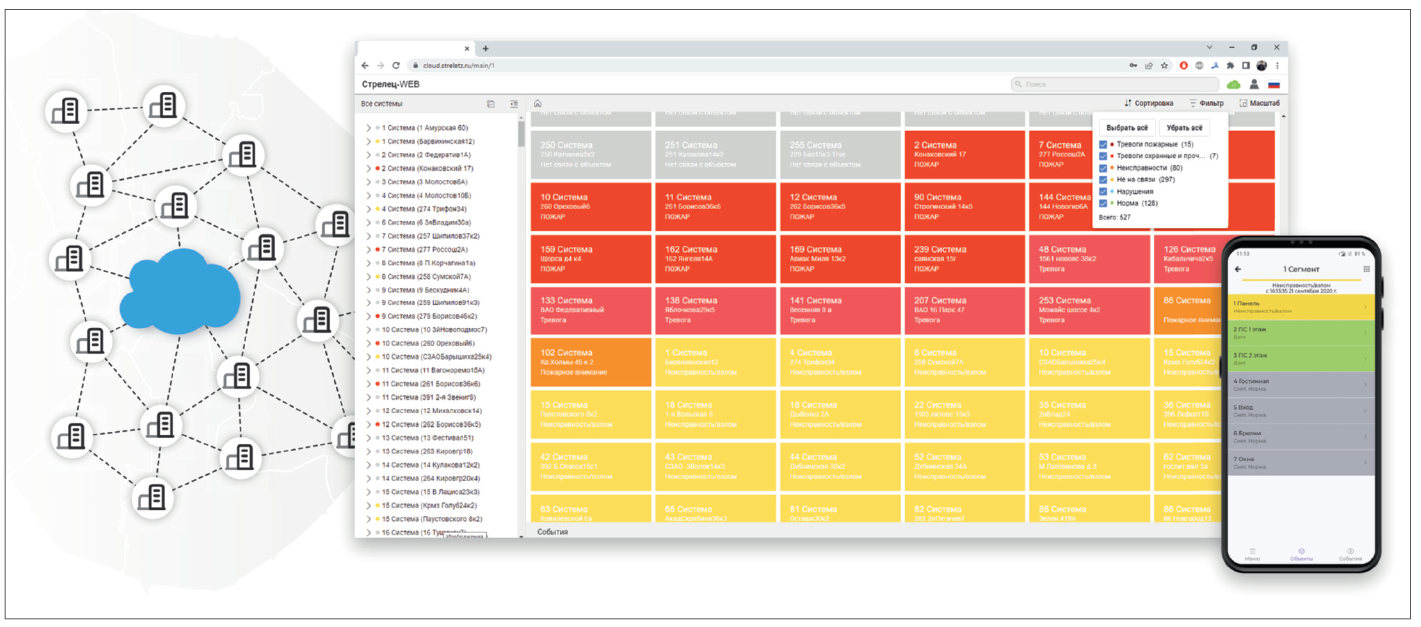Open a new browser tab with plus

point(486,48)
